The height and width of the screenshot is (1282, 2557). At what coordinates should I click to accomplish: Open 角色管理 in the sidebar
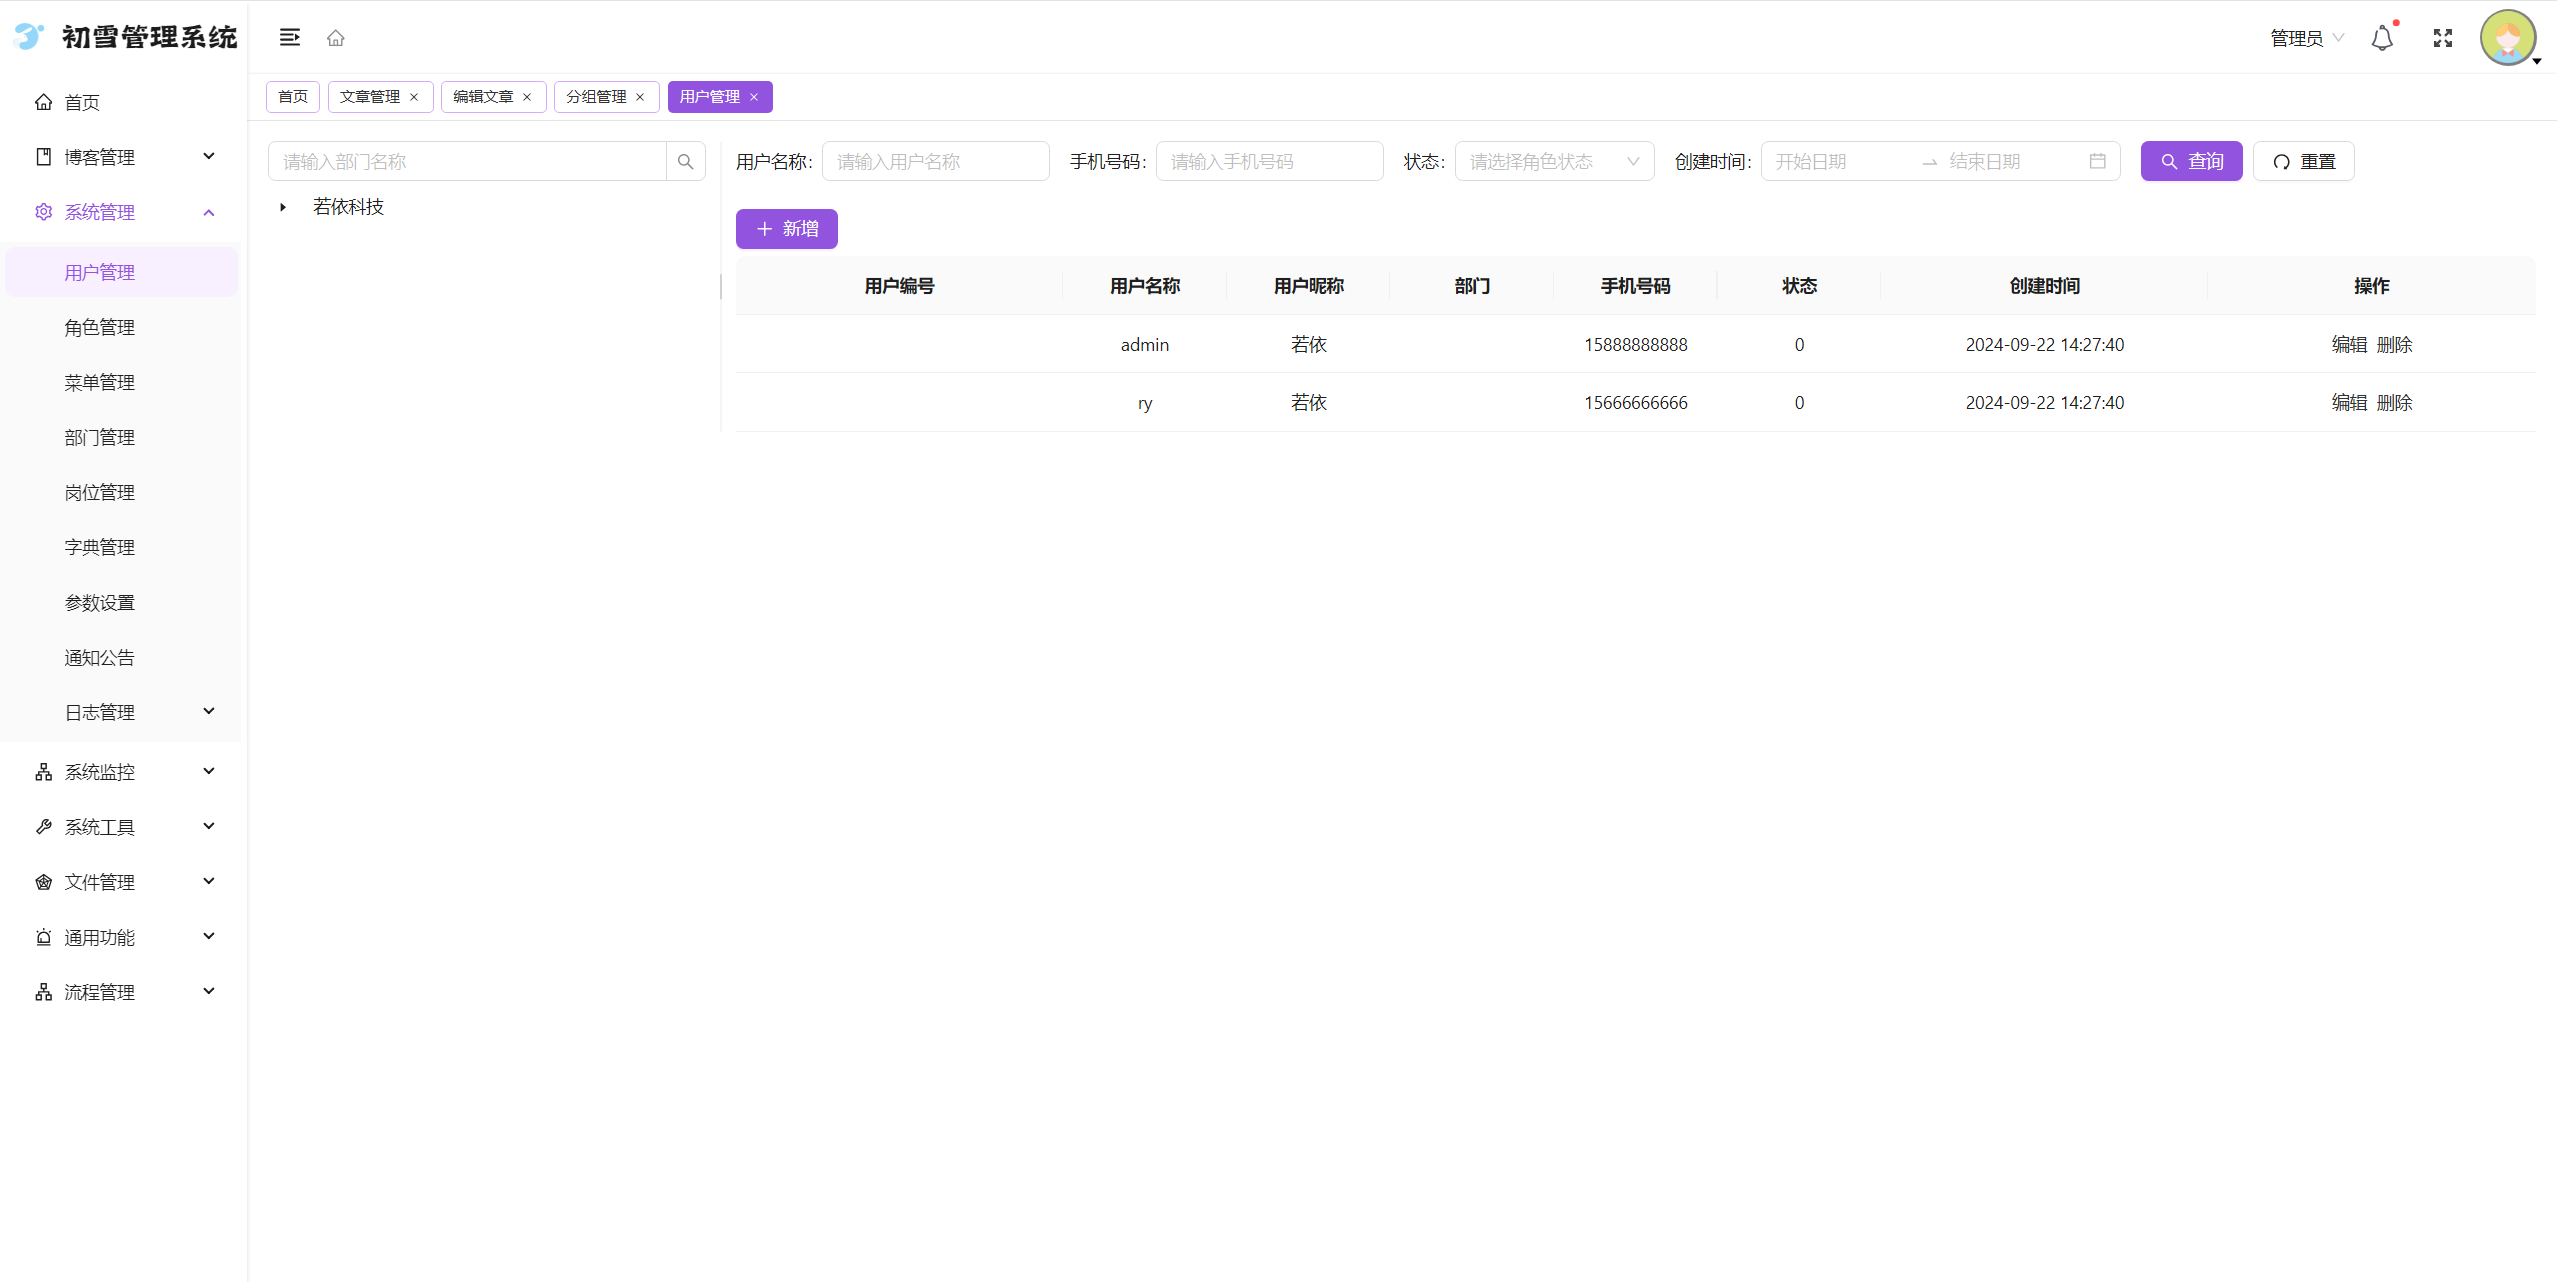(100, 327)
